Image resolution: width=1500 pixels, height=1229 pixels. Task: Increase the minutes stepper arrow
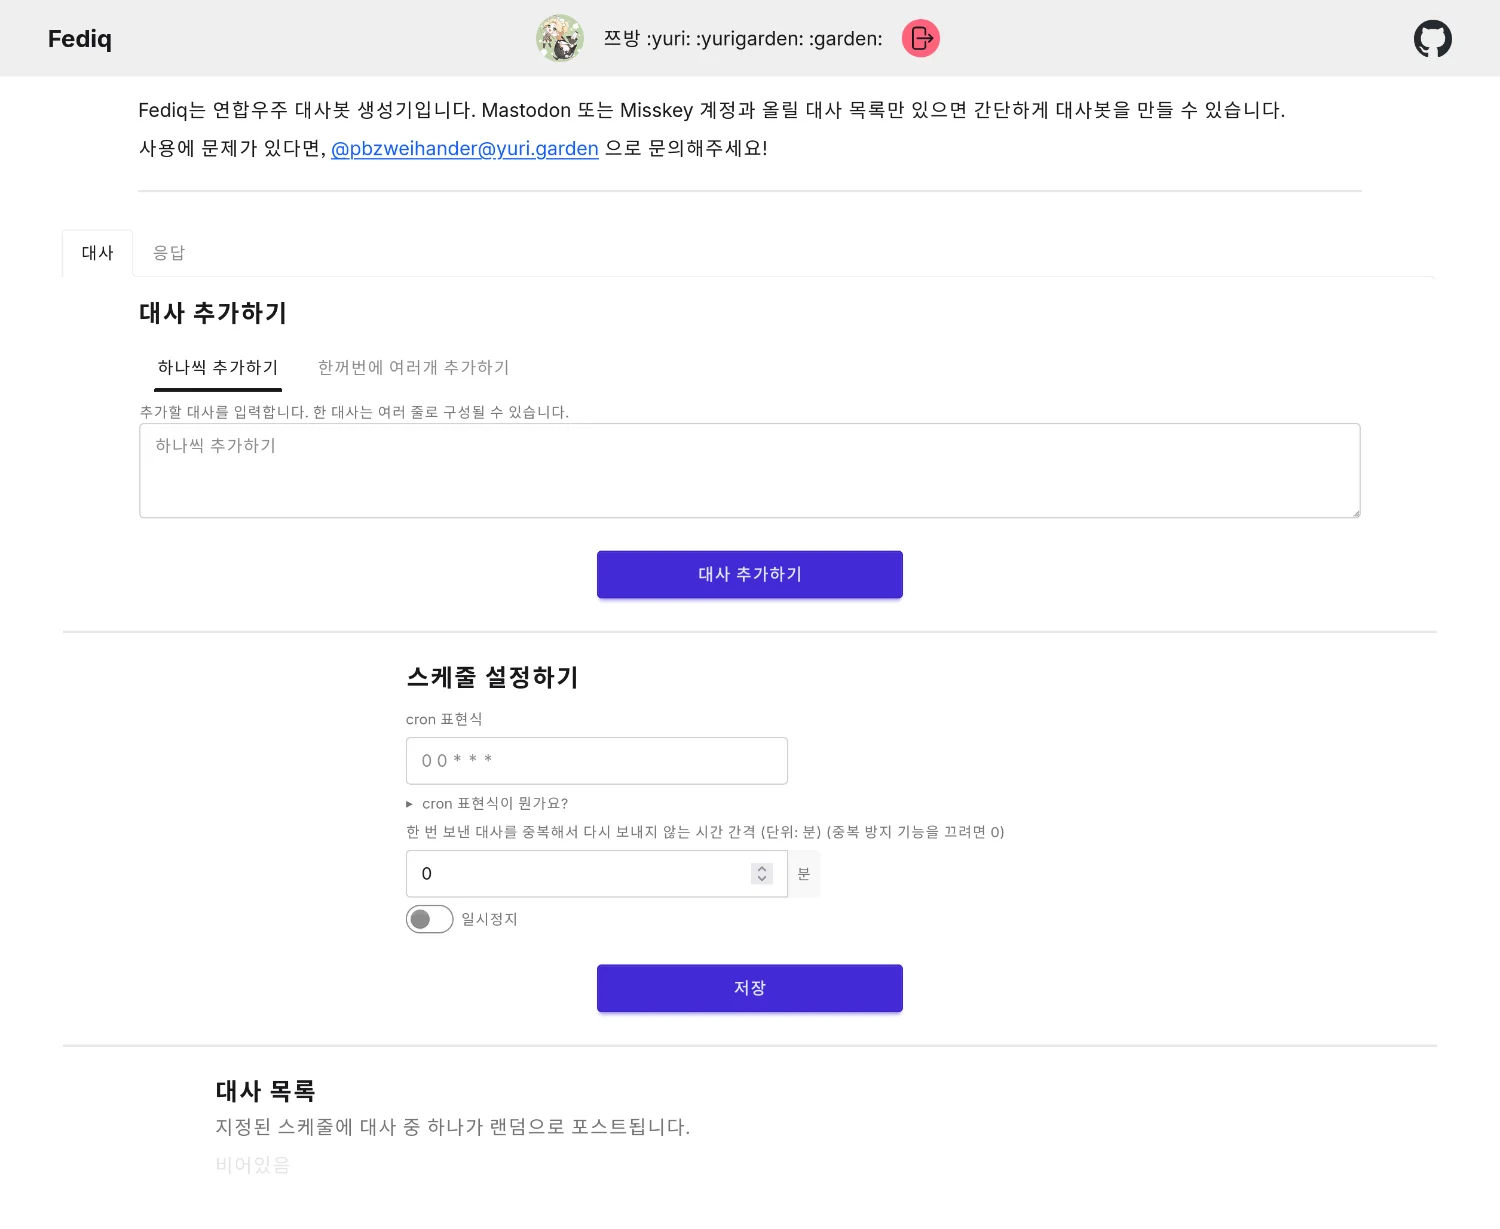tap(762, 869)
